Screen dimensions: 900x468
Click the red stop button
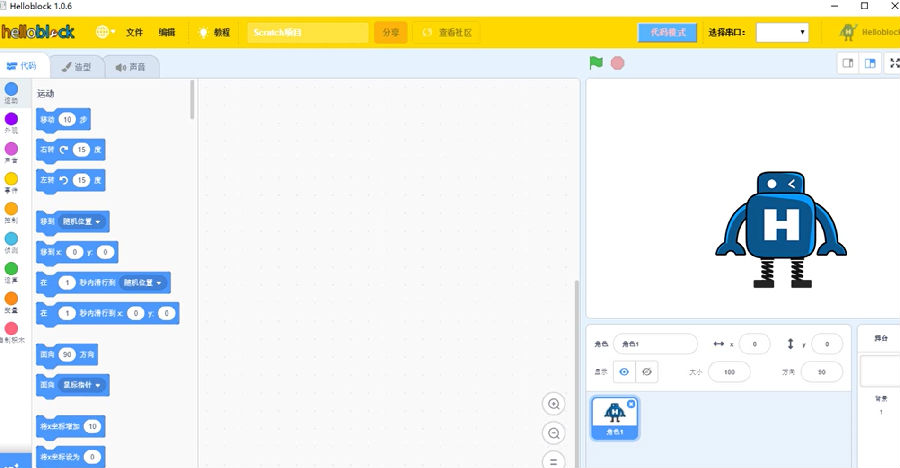[618, 63]
